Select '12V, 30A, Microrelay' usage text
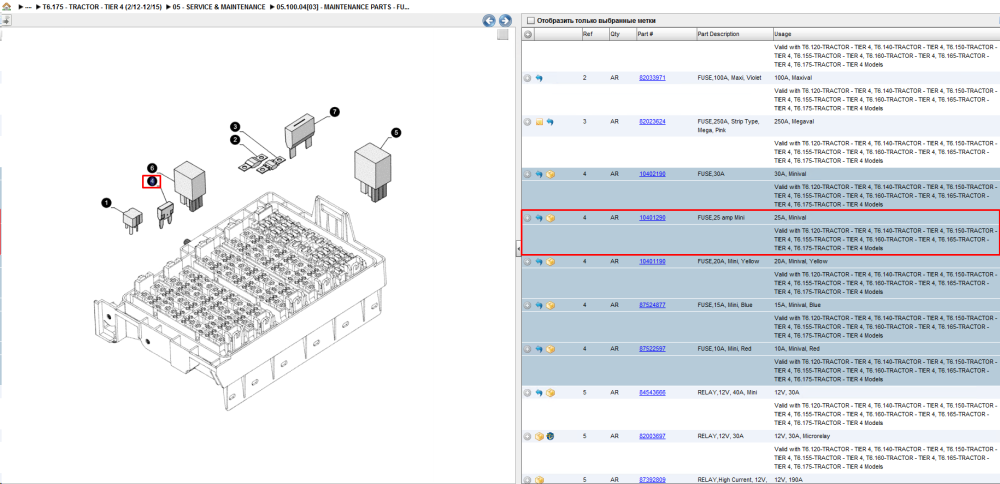Screen dimensions: 1000x484 pos(800,436)
